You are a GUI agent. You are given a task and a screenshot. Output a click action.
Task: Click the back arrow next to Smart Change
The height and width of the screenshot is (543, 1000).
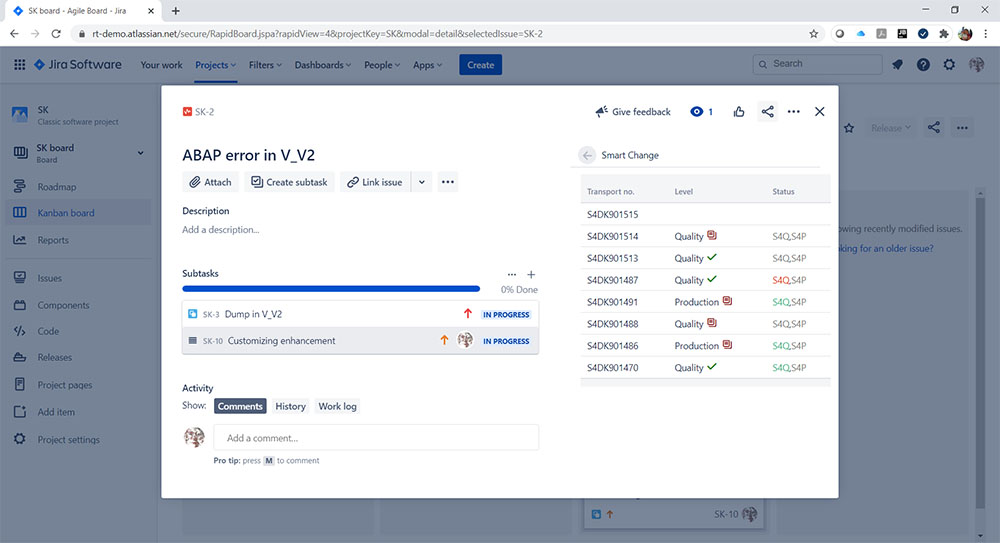(587, 155)
